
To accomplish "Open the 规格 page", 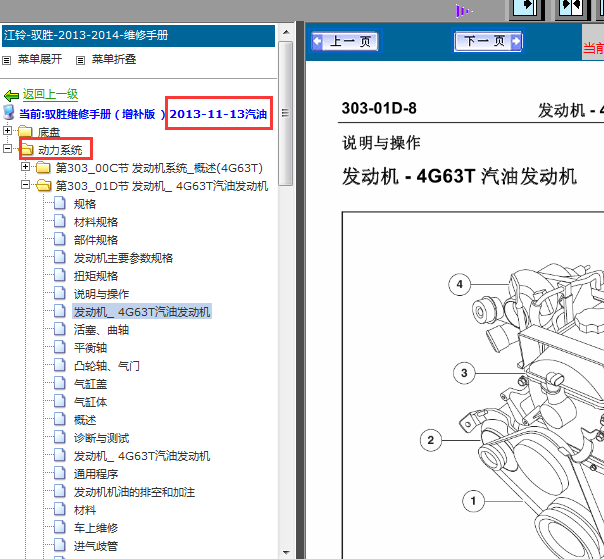I will pos(85,204).
